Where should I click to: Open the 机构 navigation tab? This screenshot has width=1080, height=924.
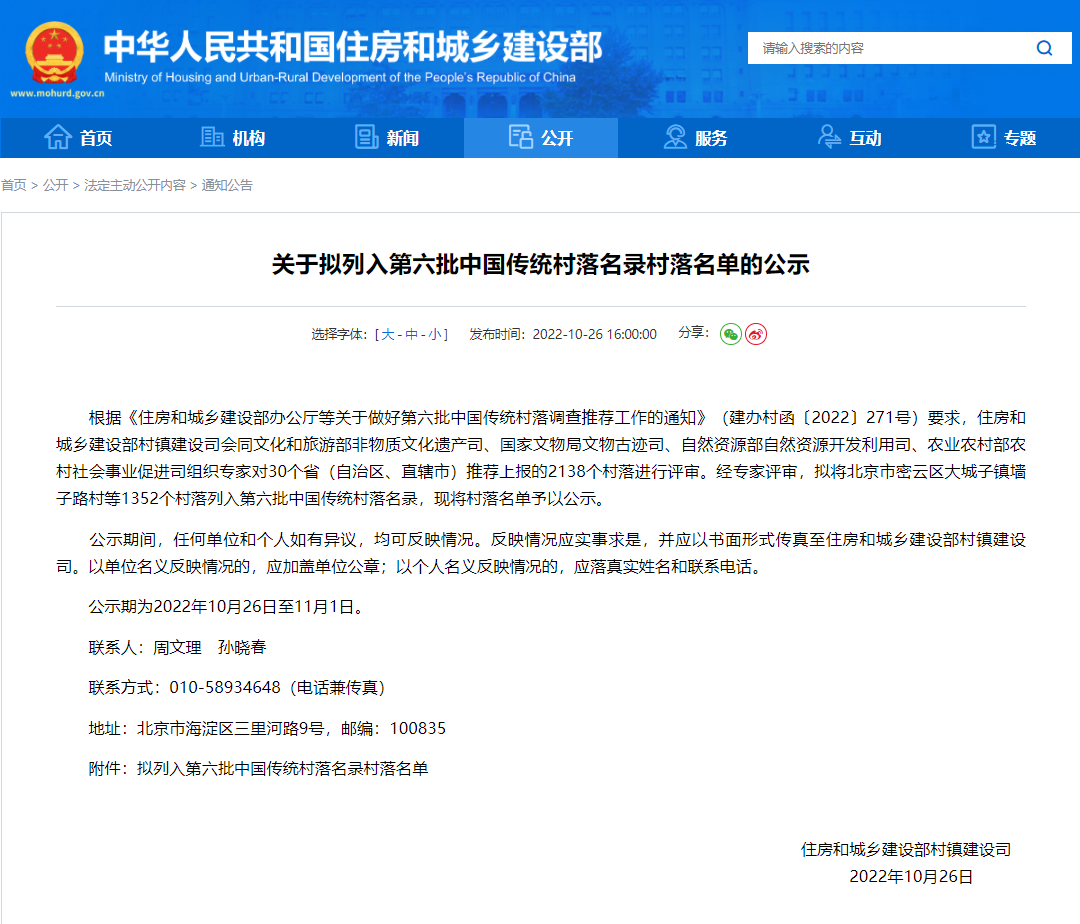tap(231, 138)
